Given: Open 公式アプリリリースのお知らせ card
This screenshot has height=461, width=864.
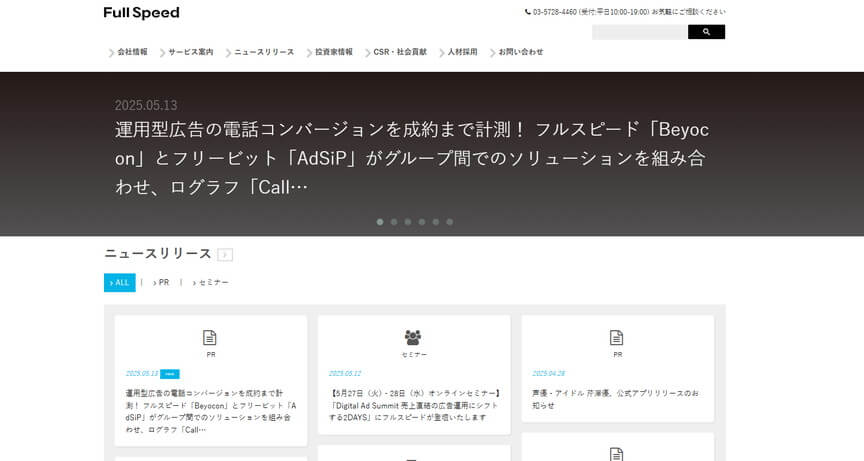Looking at the screenshot, I should coord(618,368).
